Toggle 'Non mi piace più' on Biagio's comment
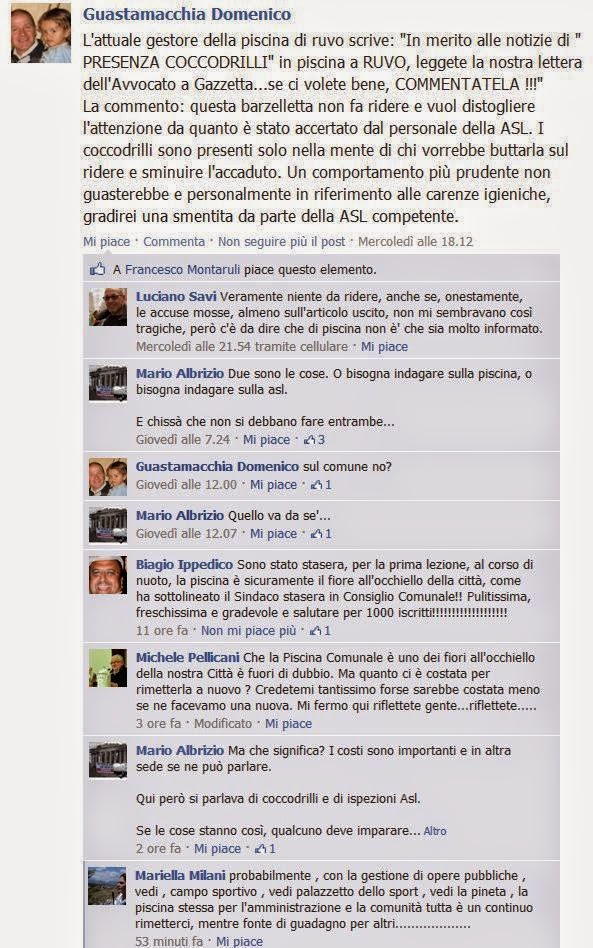Viewport: 593px width, 948px height. click(248, 631)
